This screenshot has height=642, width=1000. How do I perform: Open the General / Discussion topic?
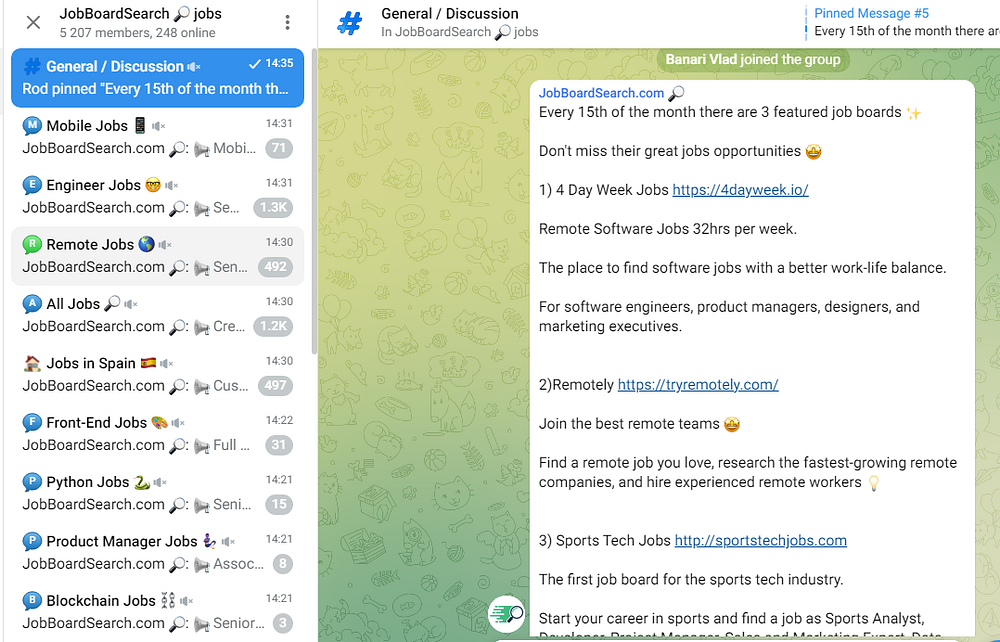pyautogui.click(x=158, y=78)
